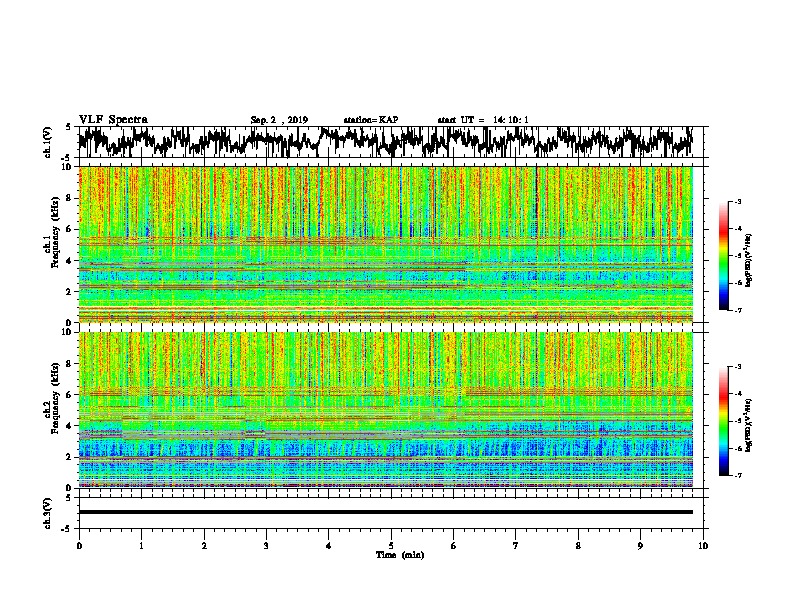Viewport: 792px width, 612px height.
Task: Click time axis tick label "0"
Action: 79,546
